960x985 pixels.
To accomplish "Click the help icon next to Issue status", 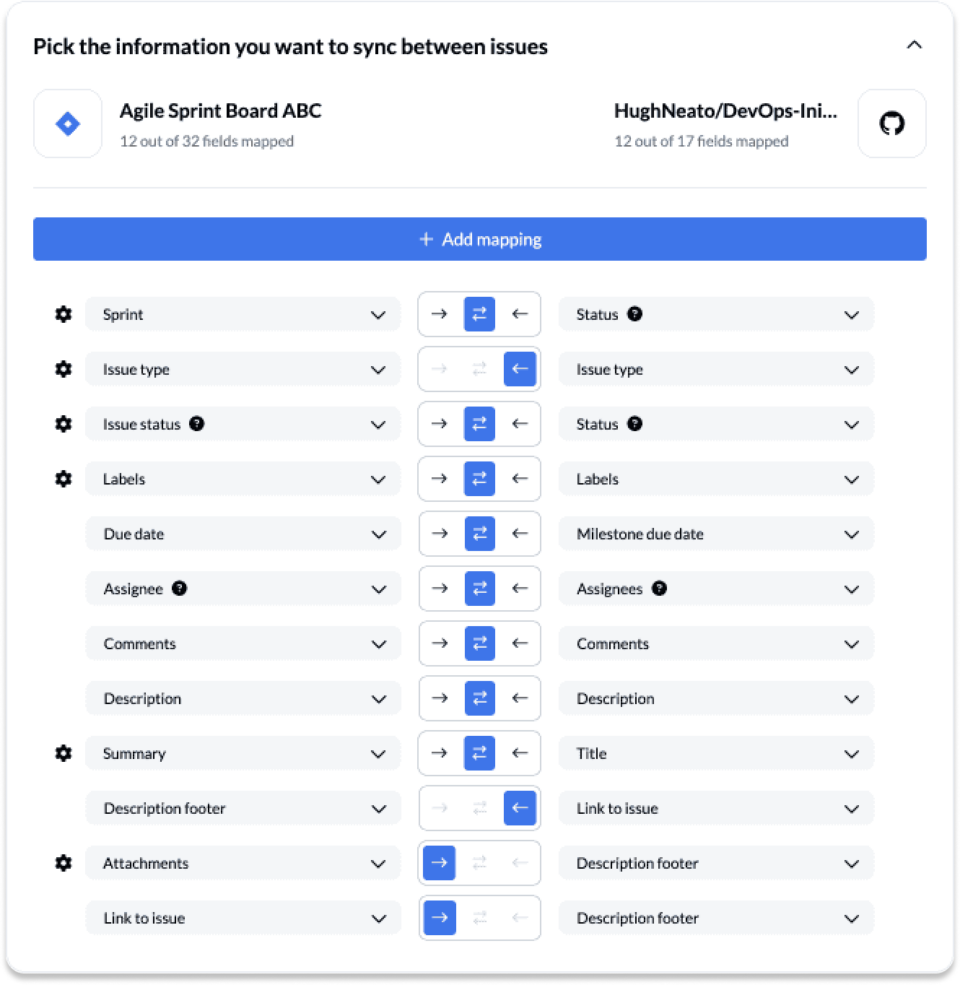I will [197, 423].
